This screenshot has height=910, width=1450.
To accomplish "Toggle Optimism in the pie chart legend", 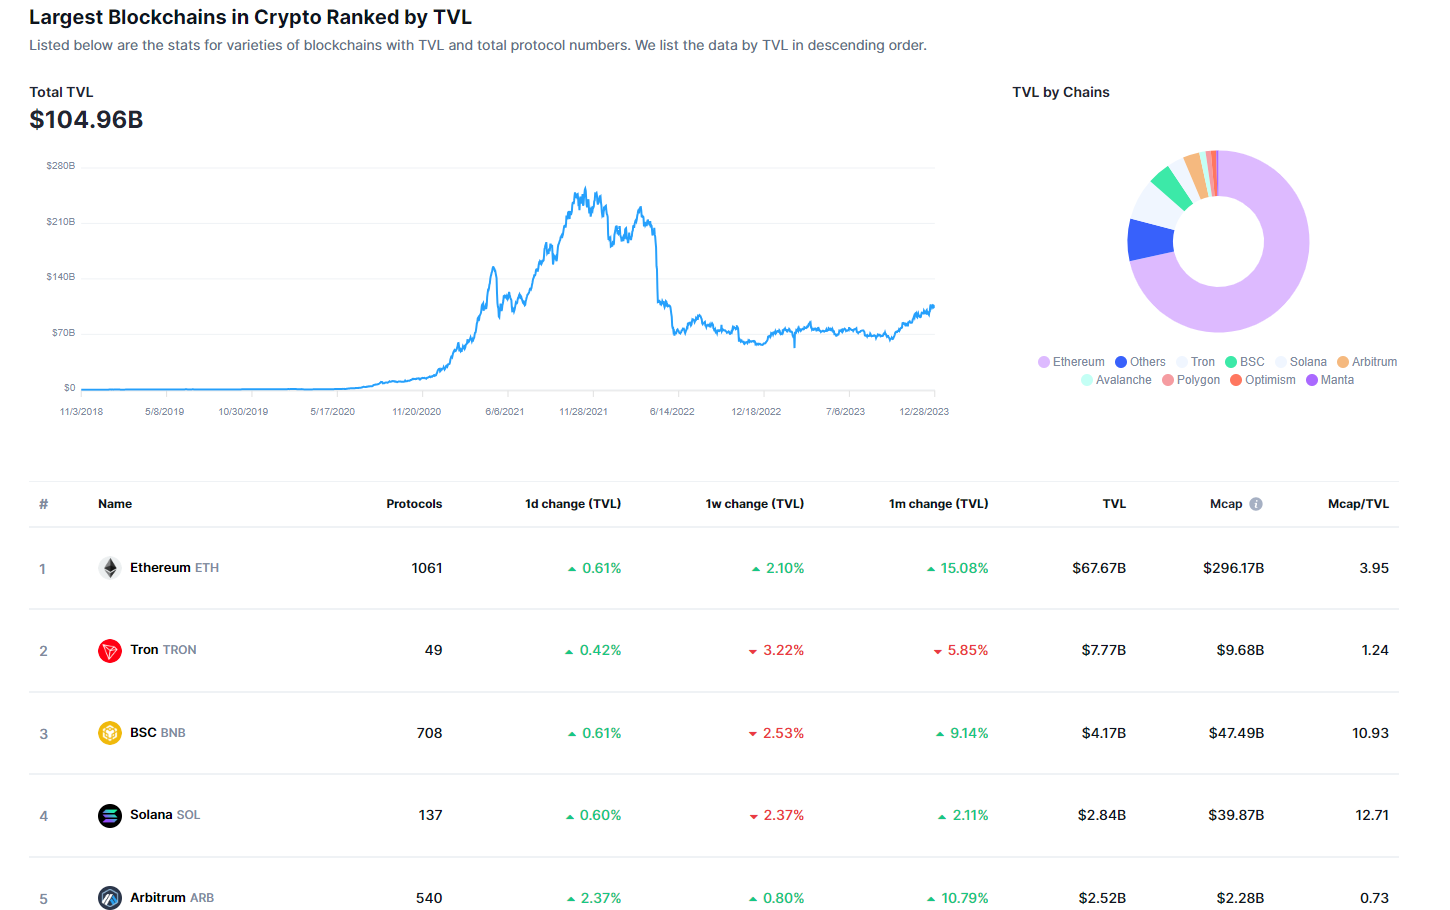I will pyautogui.click(x=1263, y=380).
